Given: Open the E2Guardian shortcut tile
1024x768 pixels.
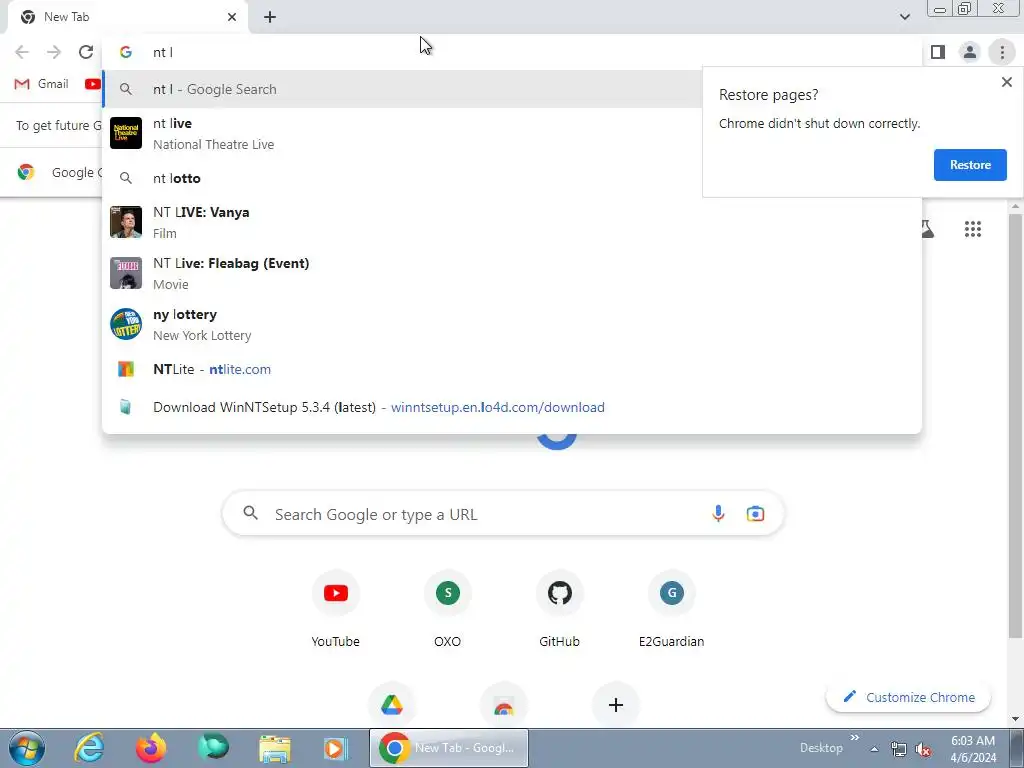Looking at the screenshot, I should click(671, 609).
